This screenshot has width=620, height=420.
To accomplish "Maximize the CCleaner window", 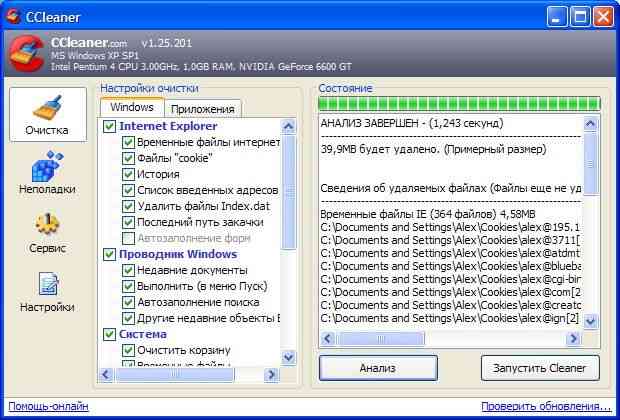I will (580, 17).
